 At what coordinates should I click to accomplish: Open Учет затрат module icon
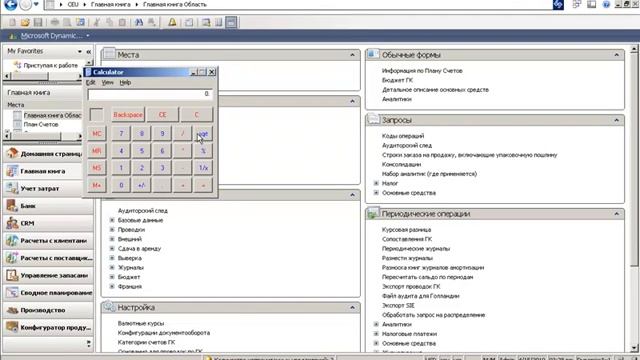tap(12, 188)
